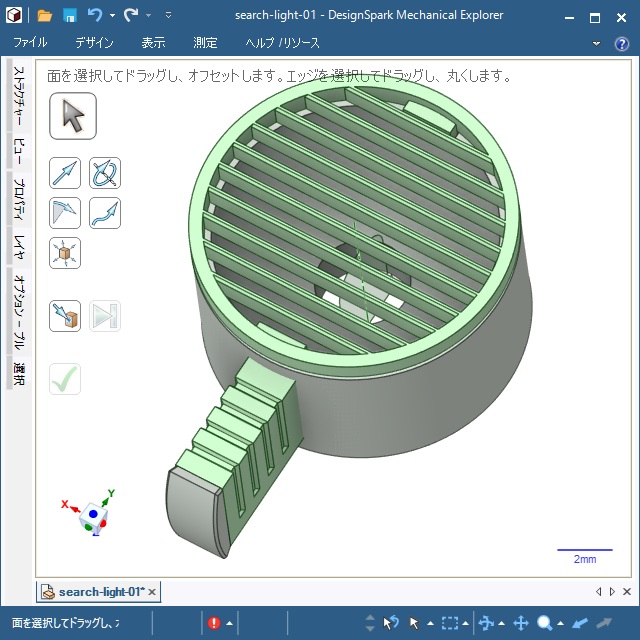Open the デザイン ribbon tab
This screenshot has width=640, height=640.
[x=94, y=43]
